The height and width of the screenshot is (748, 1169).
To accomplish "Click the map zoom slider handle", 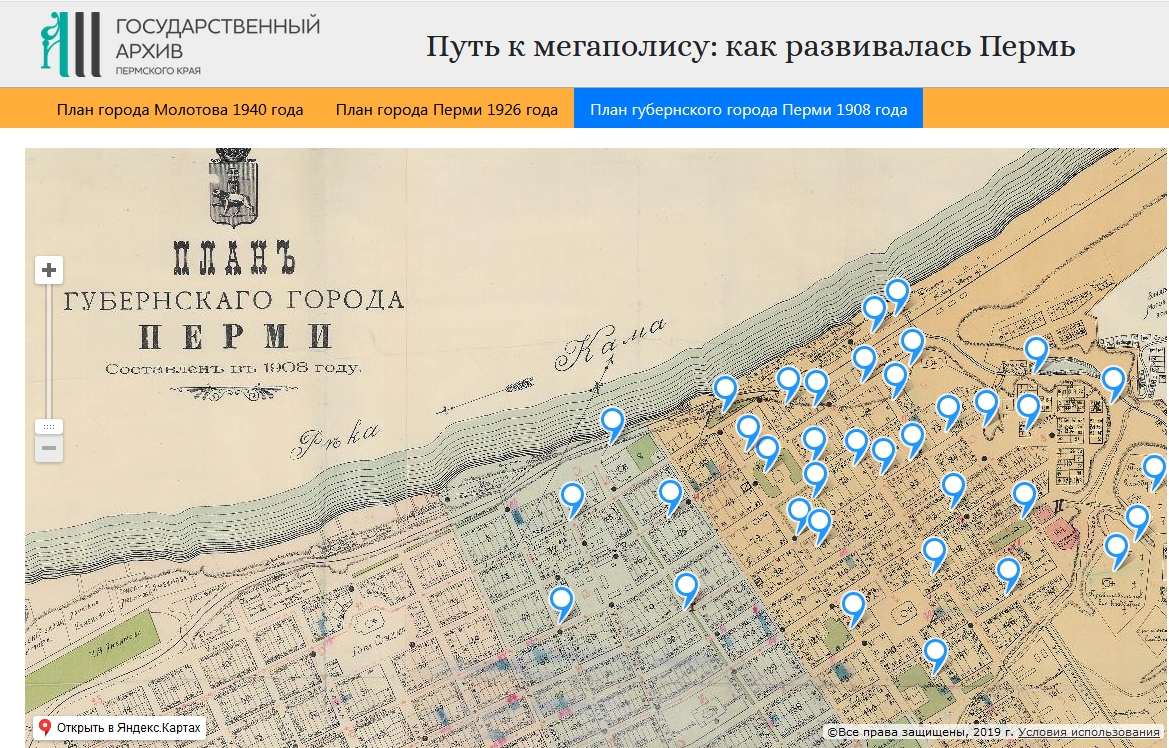I will click(x=49, y=427).
